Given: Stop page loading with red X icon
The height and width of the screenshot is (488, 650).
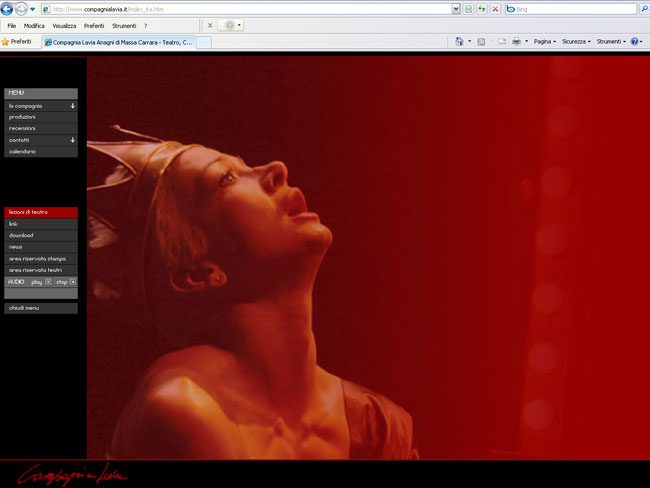Looking at the screenshot, I should [495, 9].
